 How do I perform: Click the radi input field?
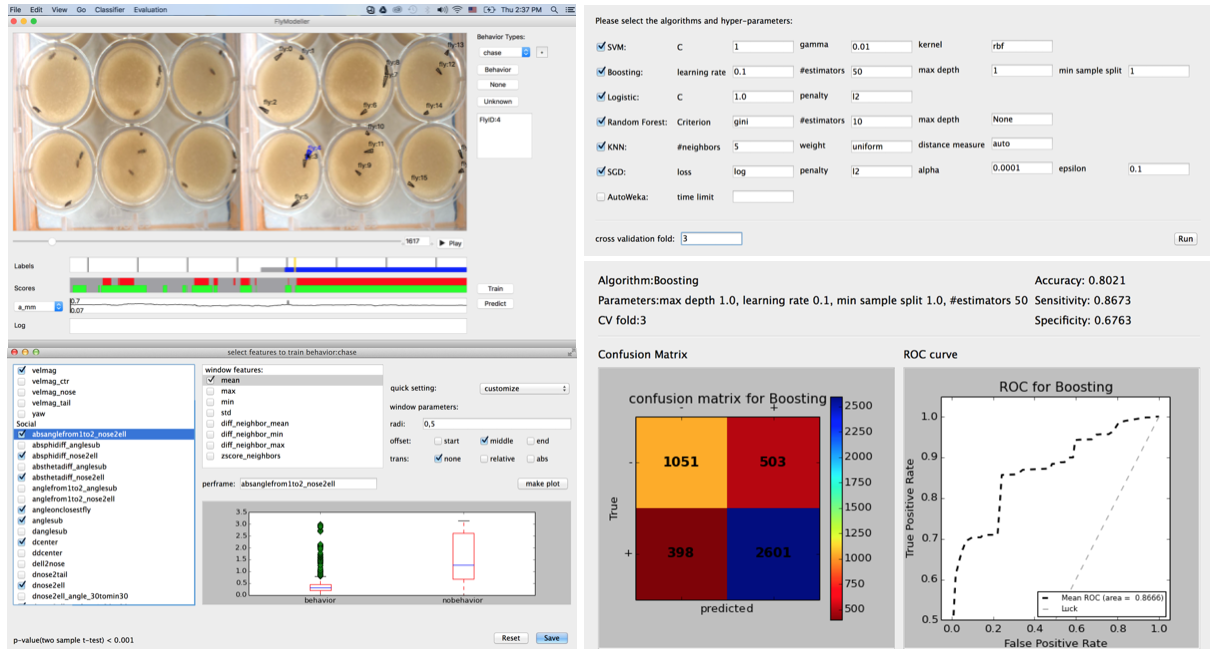click(x=496, y=424)
